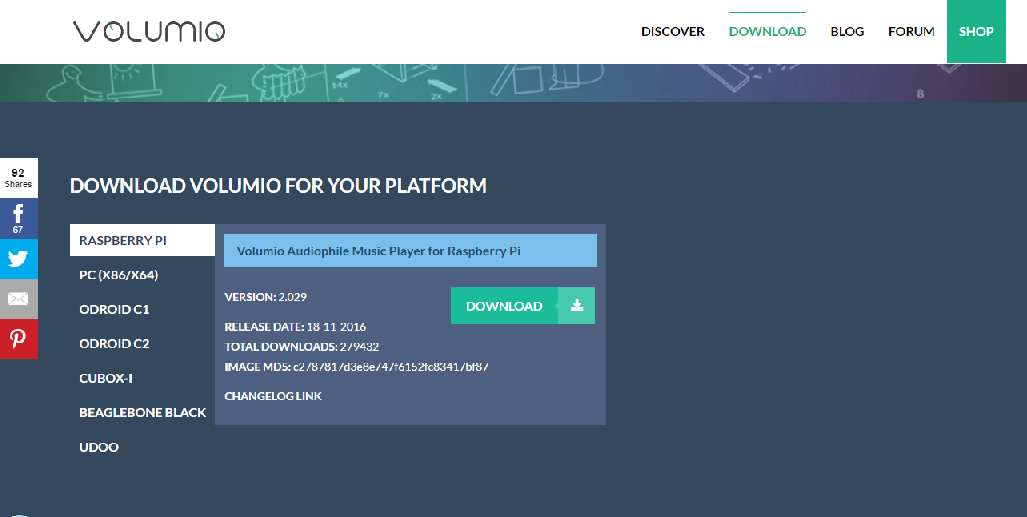Select the Beaglebone Black platform tab
This screenshot has height=517, width=1027.
[x=142, y=412]
